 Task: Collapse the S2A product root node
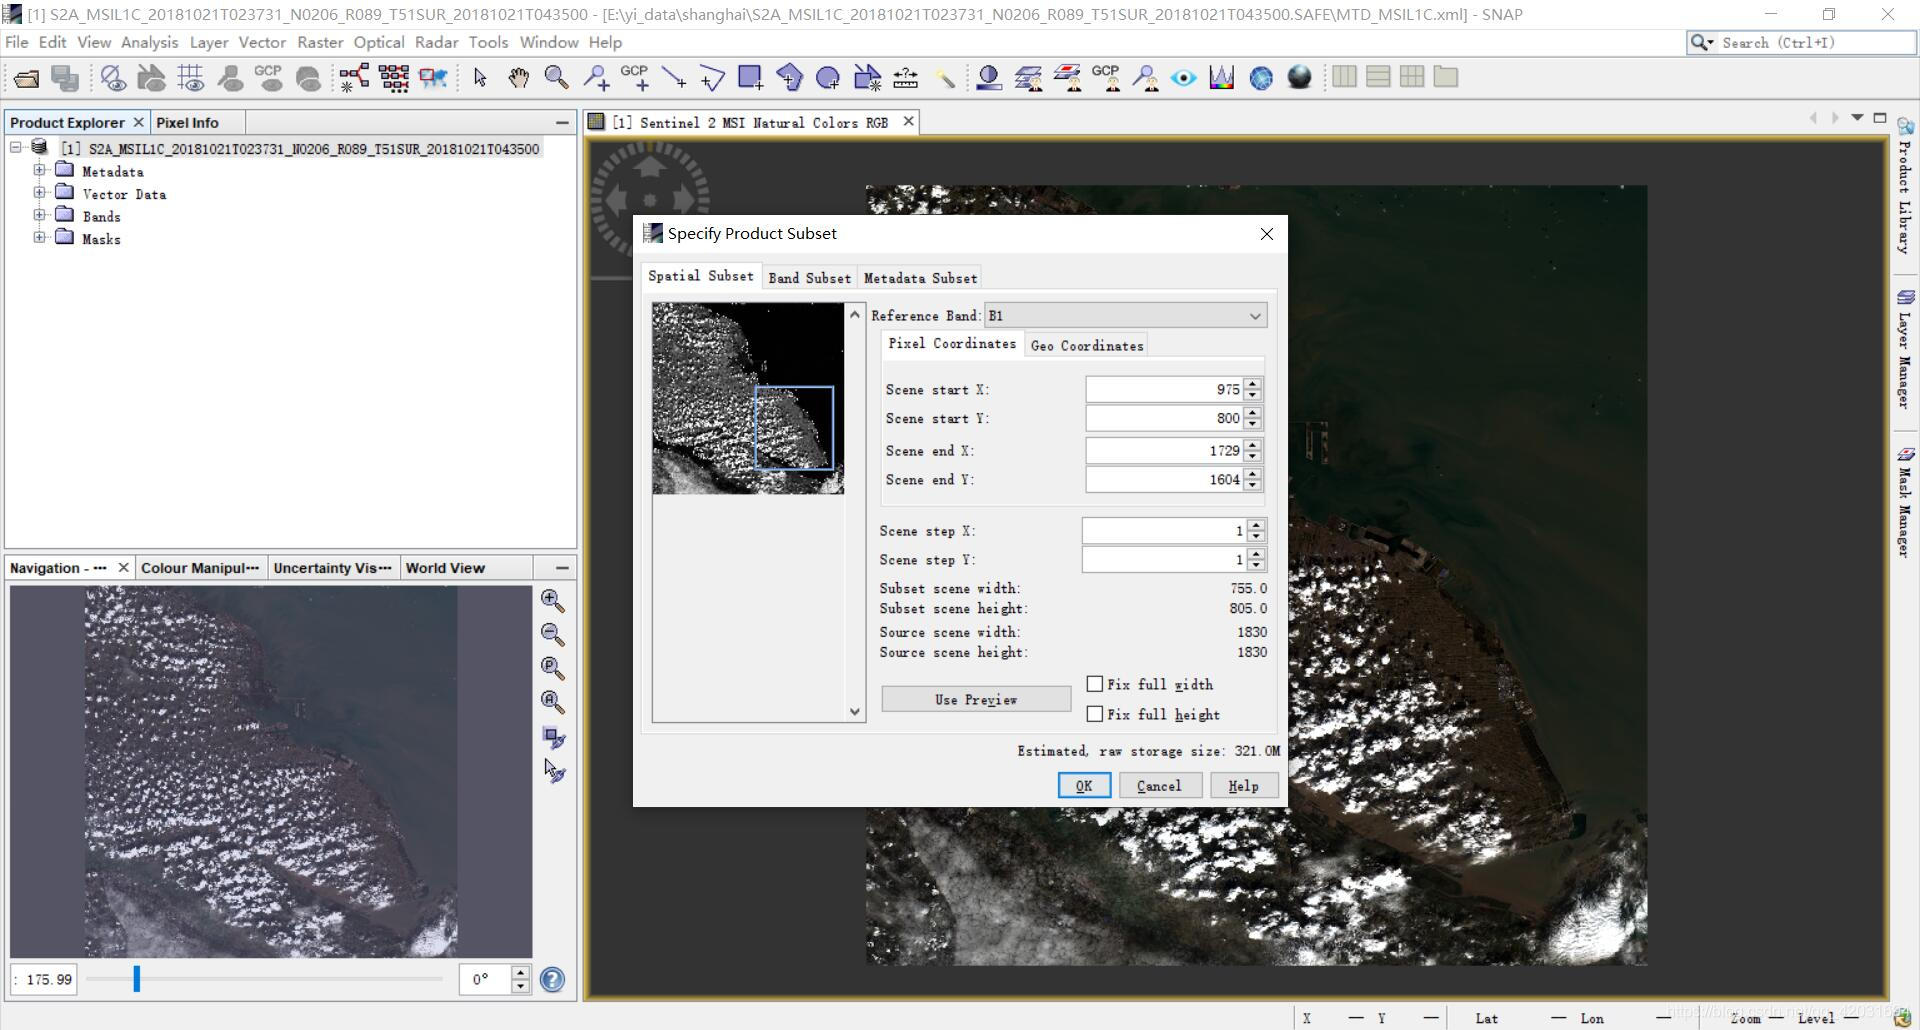[x=16, y=147]
